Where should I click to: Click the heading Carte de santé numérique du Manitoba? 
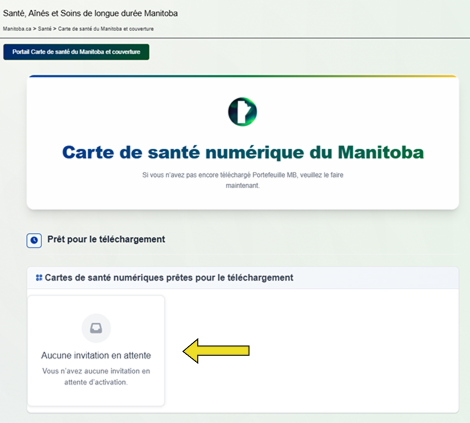click(x=243, y=152)
